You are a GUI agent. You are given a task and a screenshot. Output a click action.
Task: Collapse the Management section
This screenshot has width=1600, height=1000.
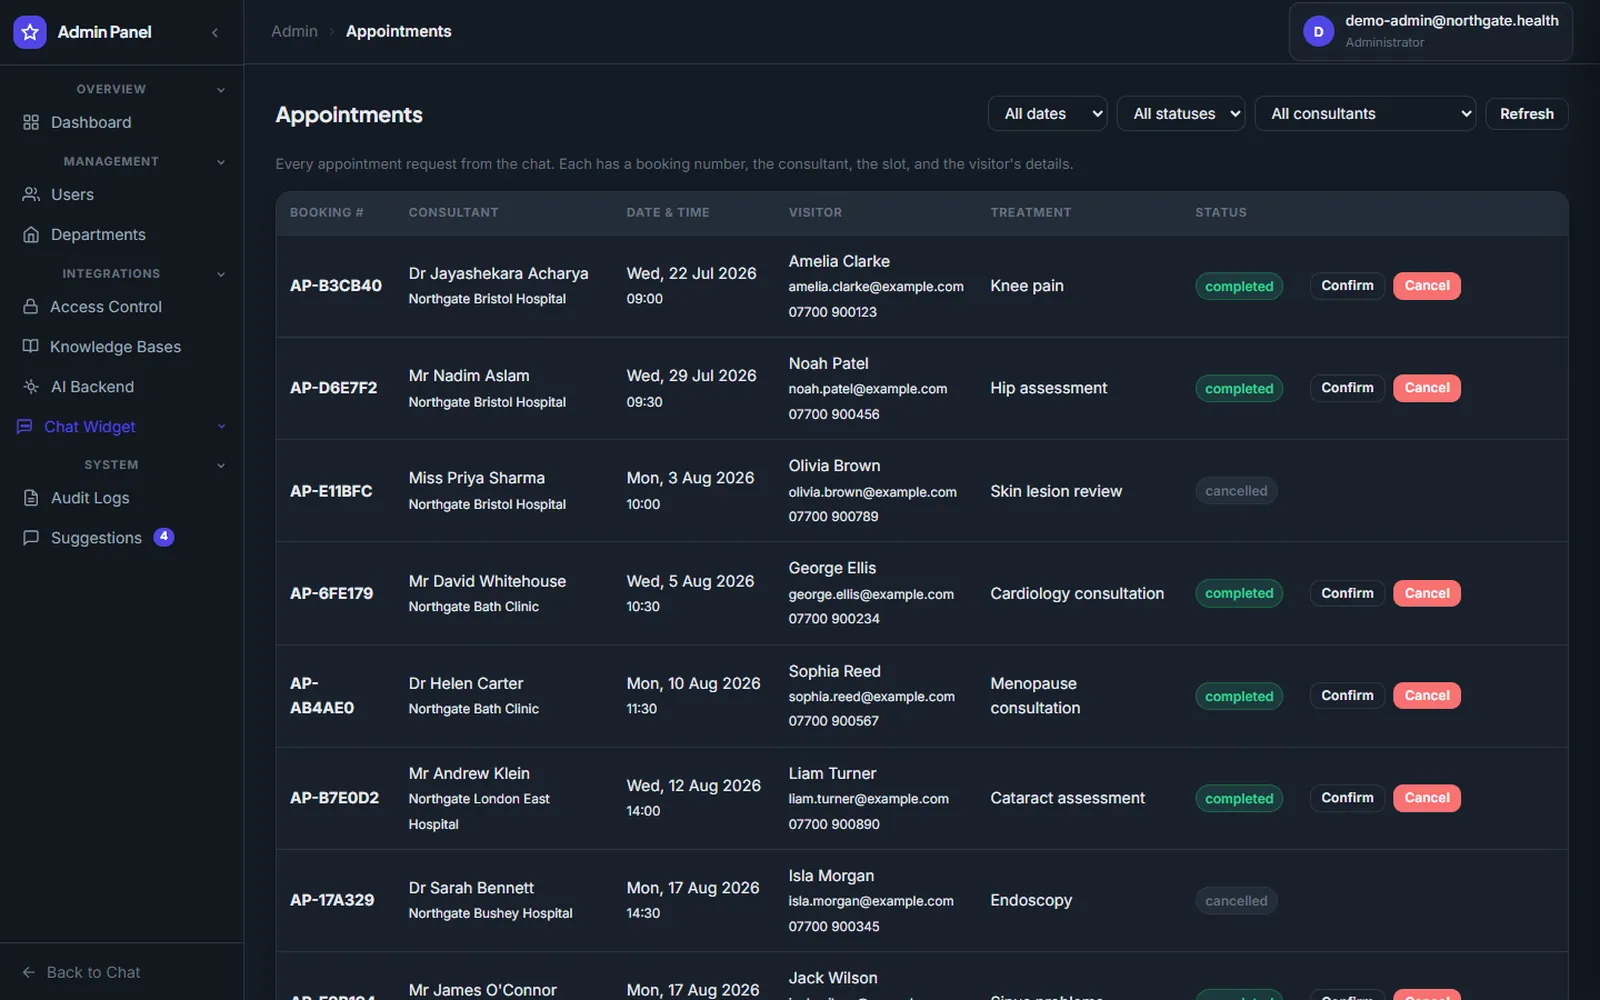221,162
